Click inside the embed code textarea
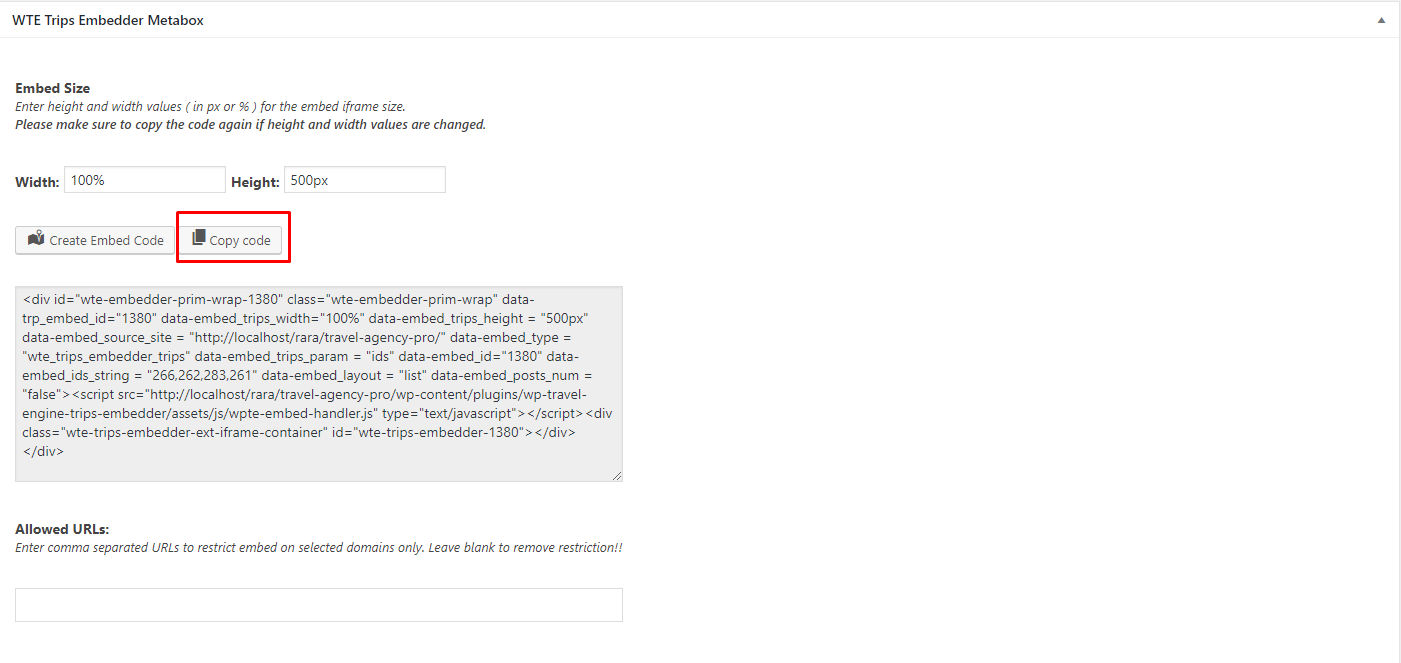The width and height of the screenshot is (1401, 663). point(319,384)
